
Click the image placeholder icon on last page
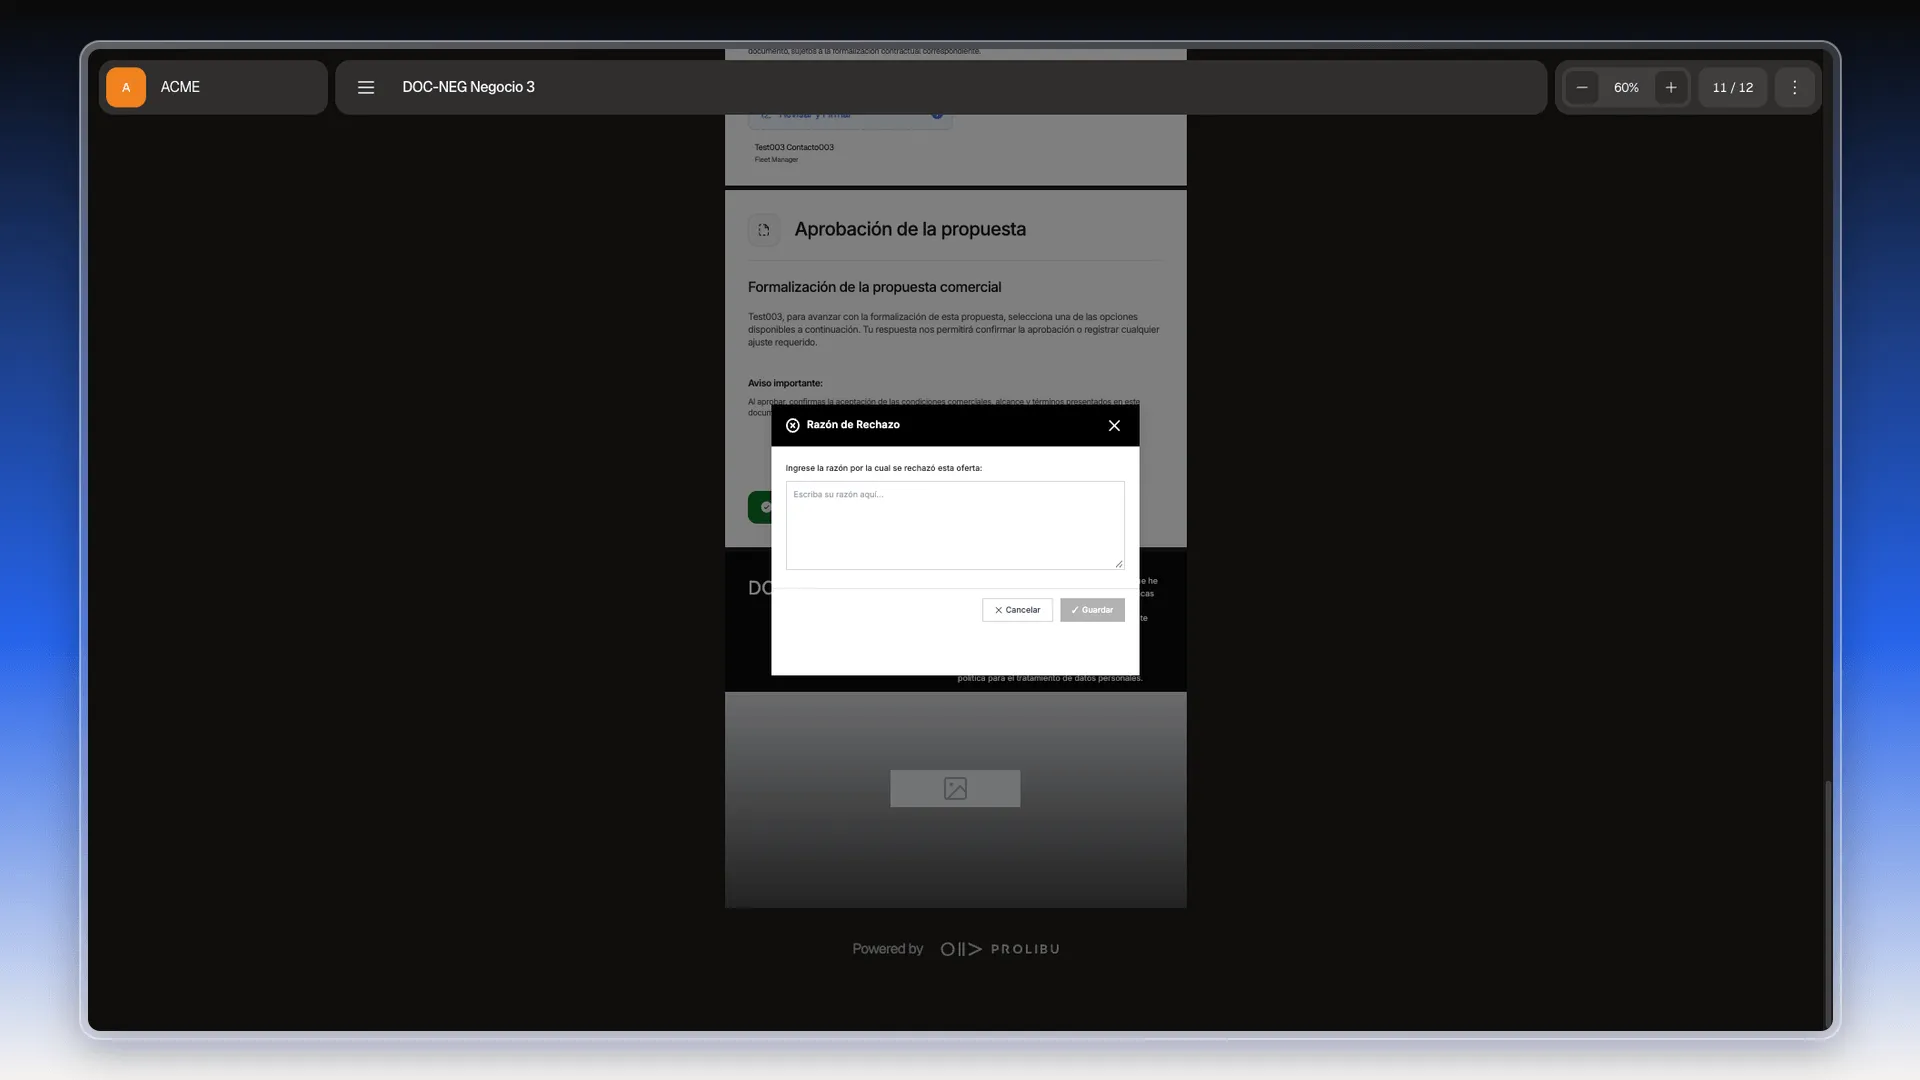click(955, 788)
